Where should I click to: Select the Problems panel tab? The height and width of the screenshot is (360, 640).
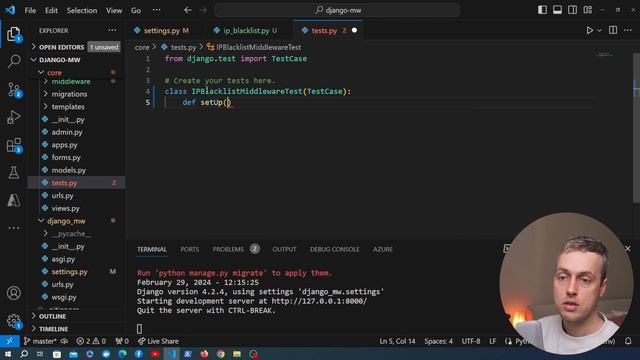coord(236,249)
